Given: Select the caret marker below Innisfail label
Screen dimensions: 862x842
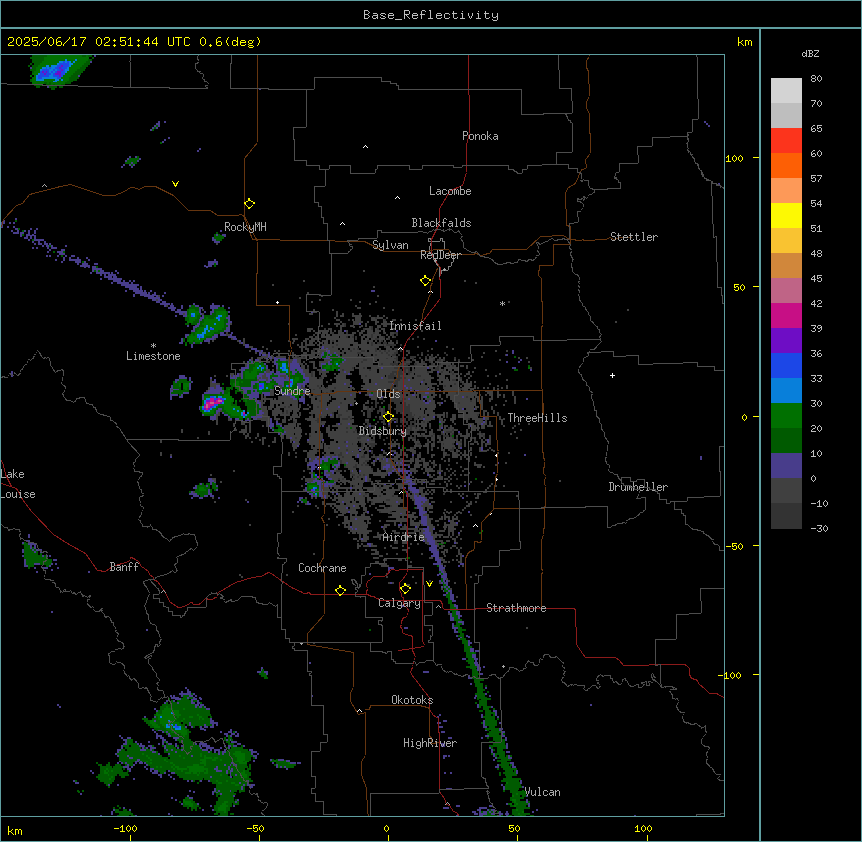Looking at the screenshot, I should pyautogui.click(x=400, y=348).
